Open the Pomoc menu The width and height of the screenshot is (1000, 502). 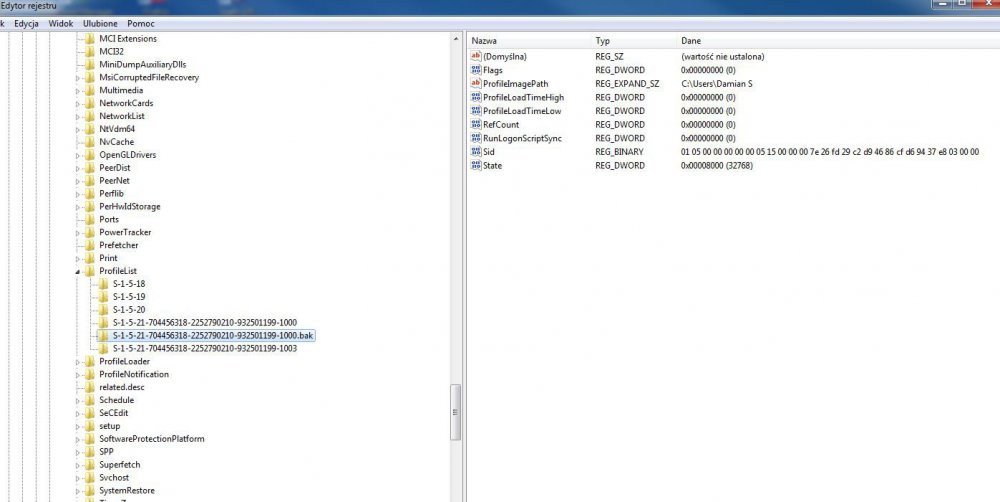click(x=140, y=23)
